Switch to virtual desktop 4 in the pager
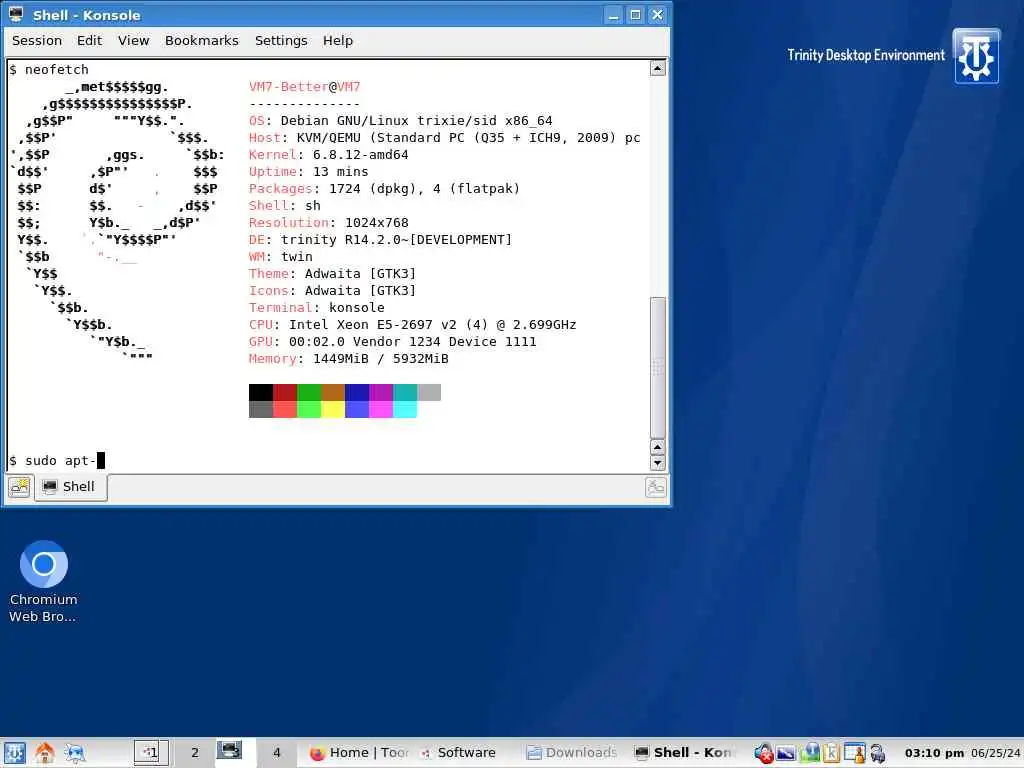This screenshot has height=768, width=1024. tap(276, 752)
